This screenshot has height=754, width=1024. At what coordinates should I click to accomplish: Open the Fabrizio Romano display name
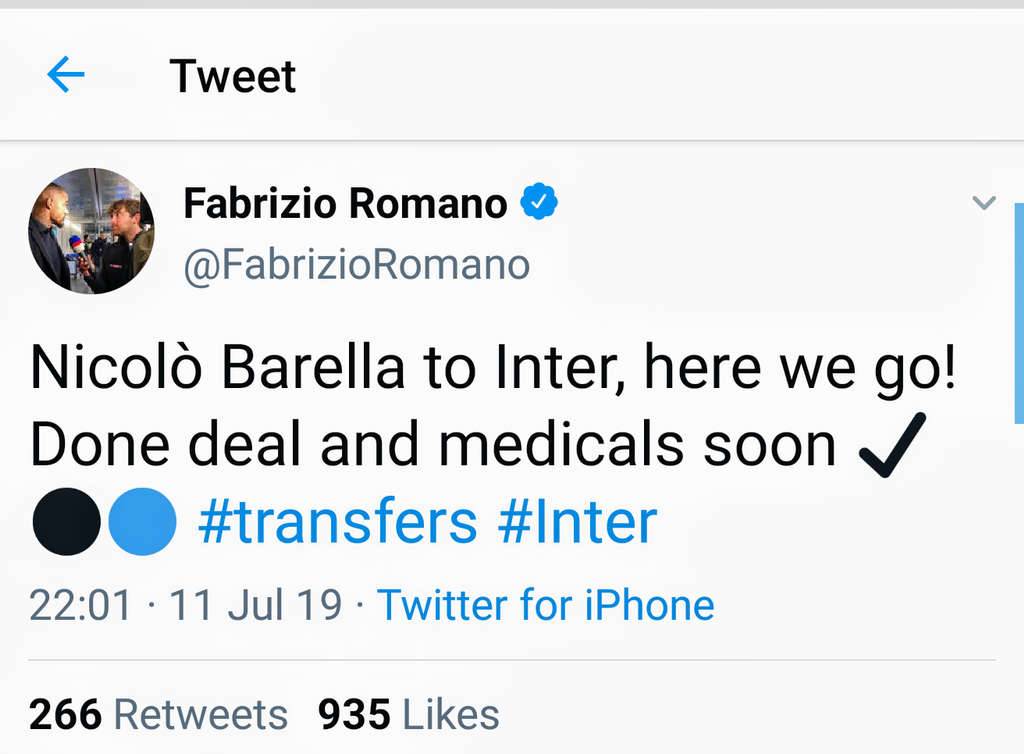345,205
